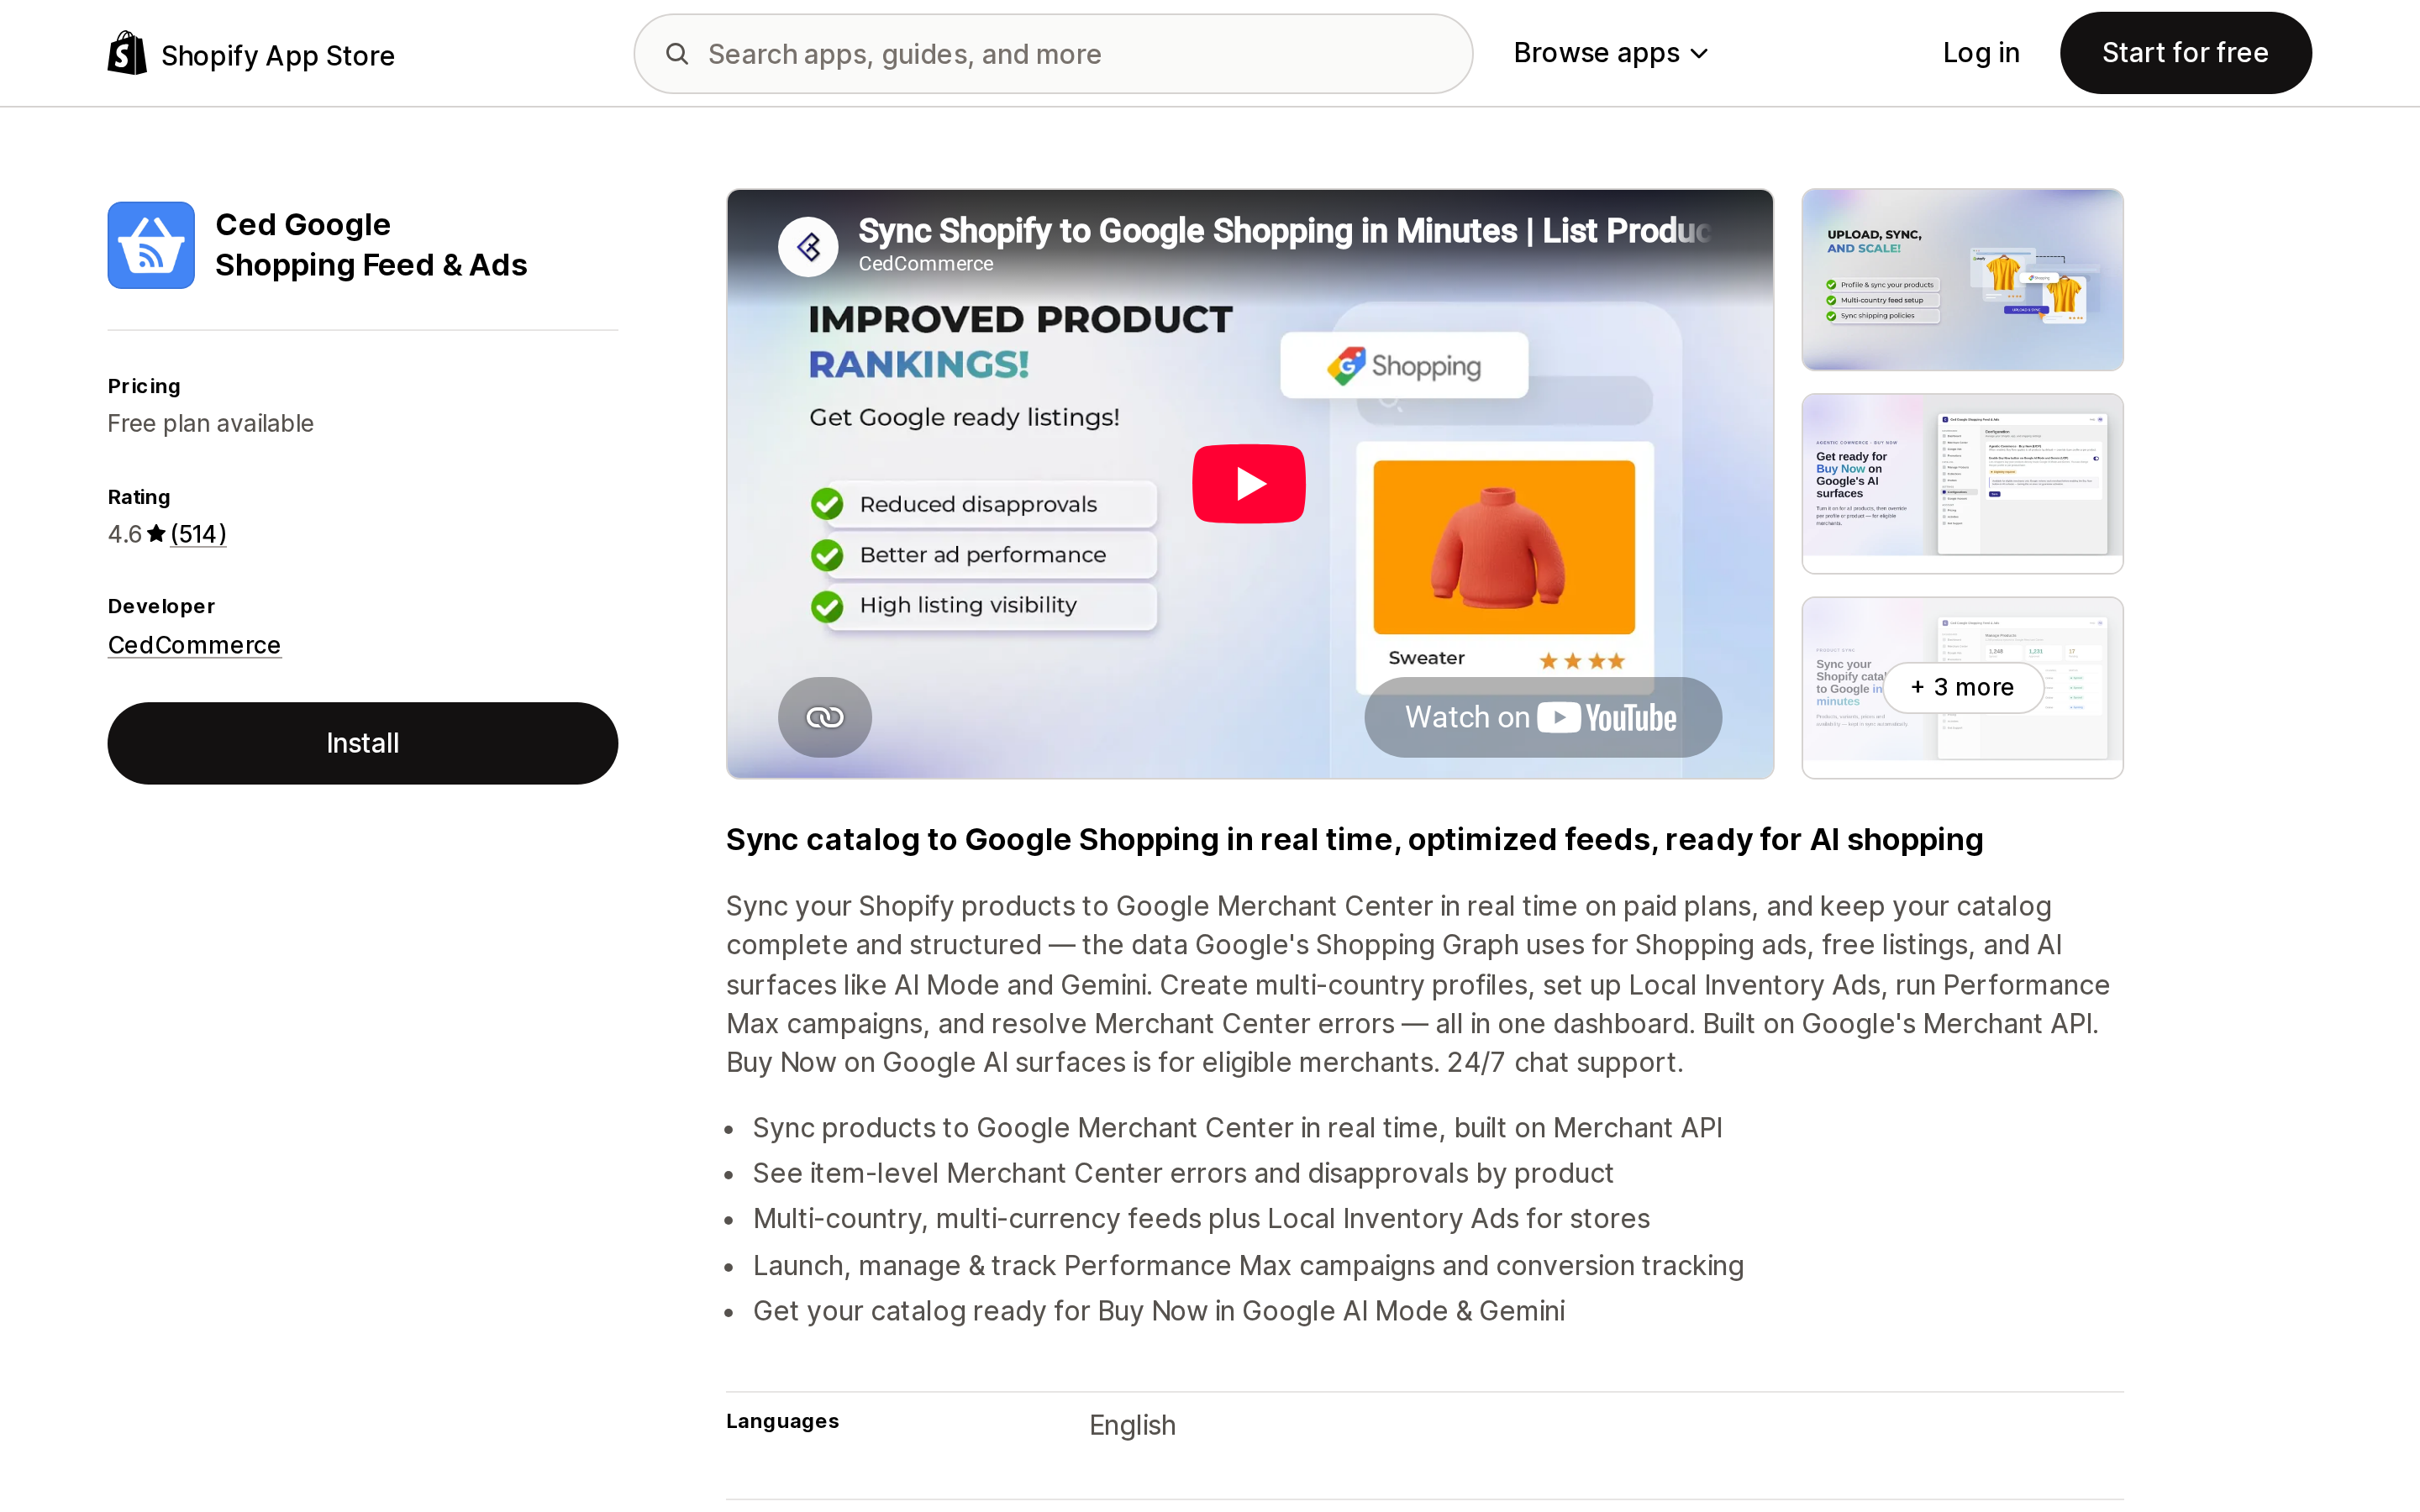Focus the Search apps, guides, and more field
This screenshot has height=1512, width=2420.
pyautogui.click(x=1053, y=54)
